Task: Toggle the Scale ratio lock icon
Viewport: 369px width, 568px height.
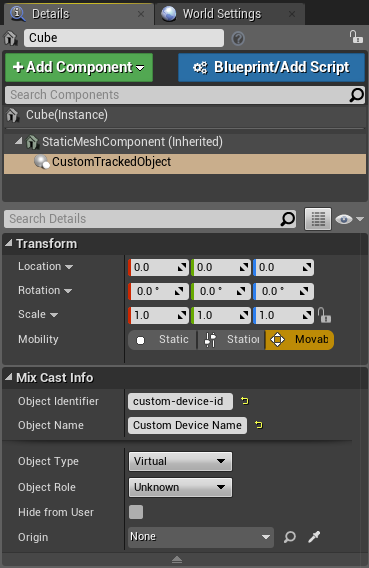Action: [x=324, y=315]
